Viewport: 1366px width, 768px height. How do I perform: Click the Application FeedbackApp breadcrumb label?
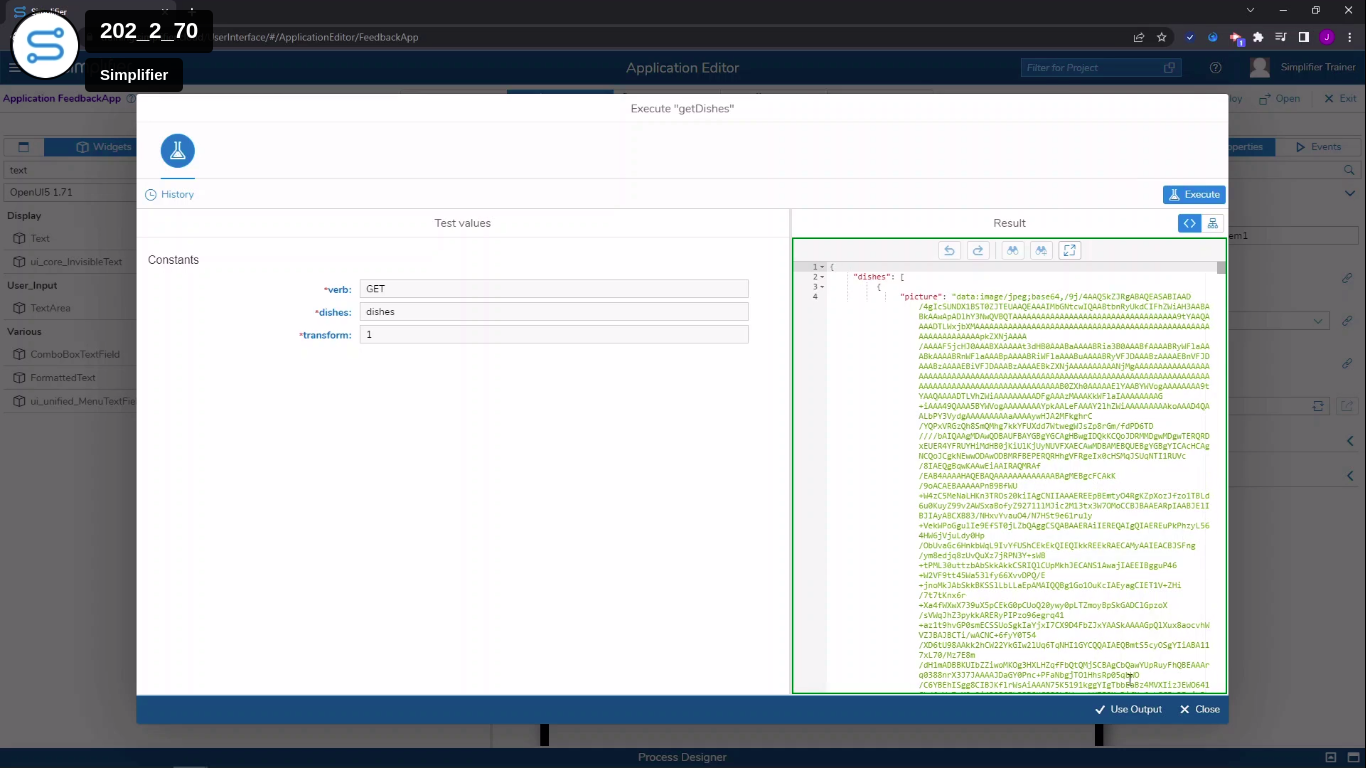[x=62, y=99]
